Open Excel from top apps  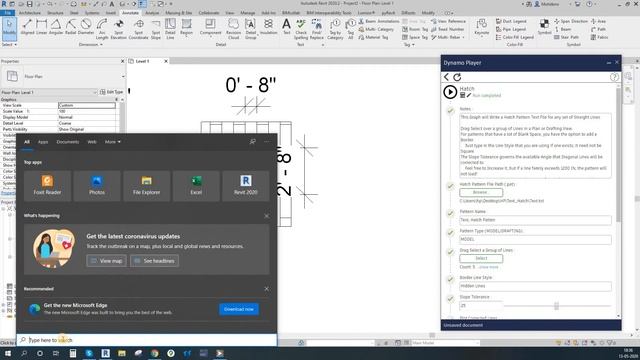196,186
